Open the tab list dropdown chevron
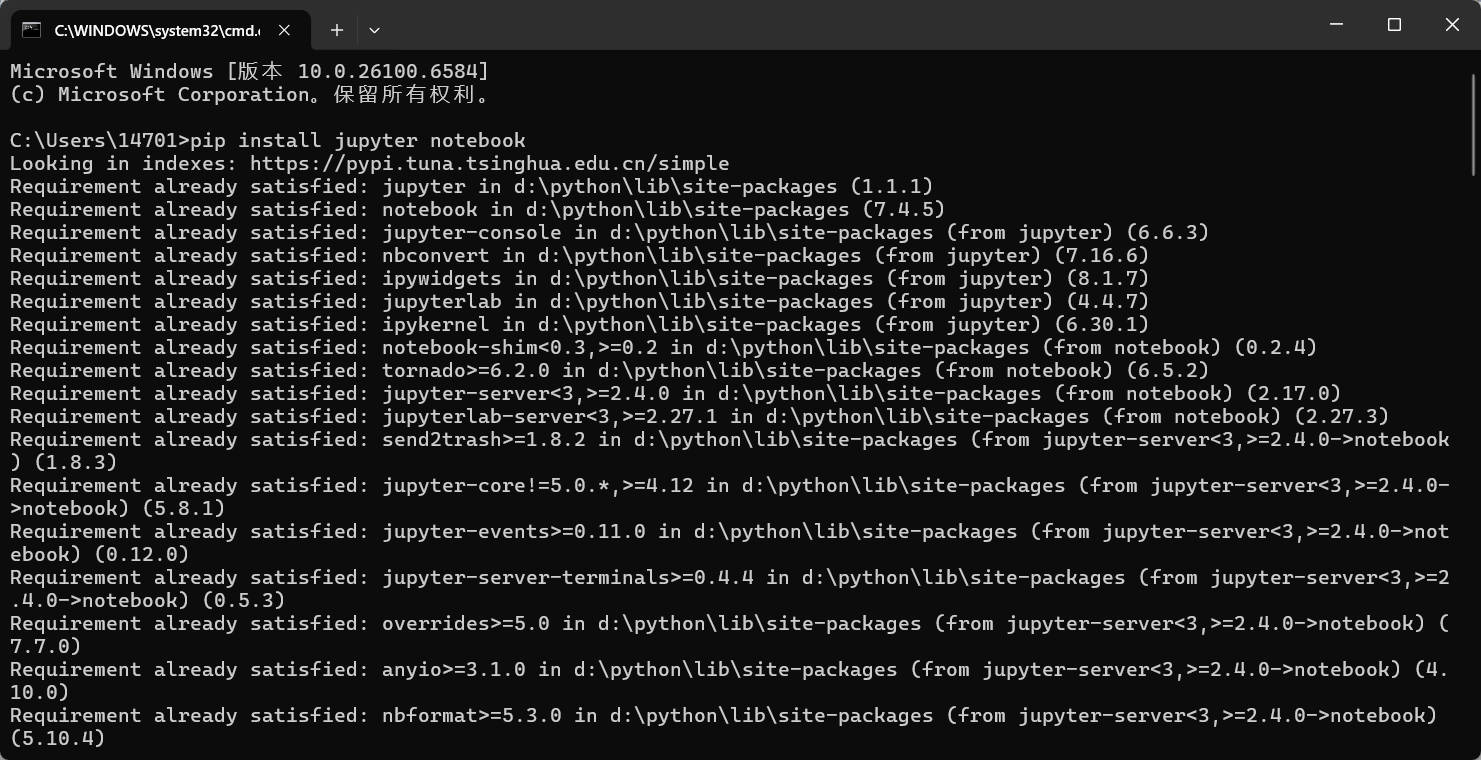This screenshot has height=760, width=1481. tap(374, 30)
